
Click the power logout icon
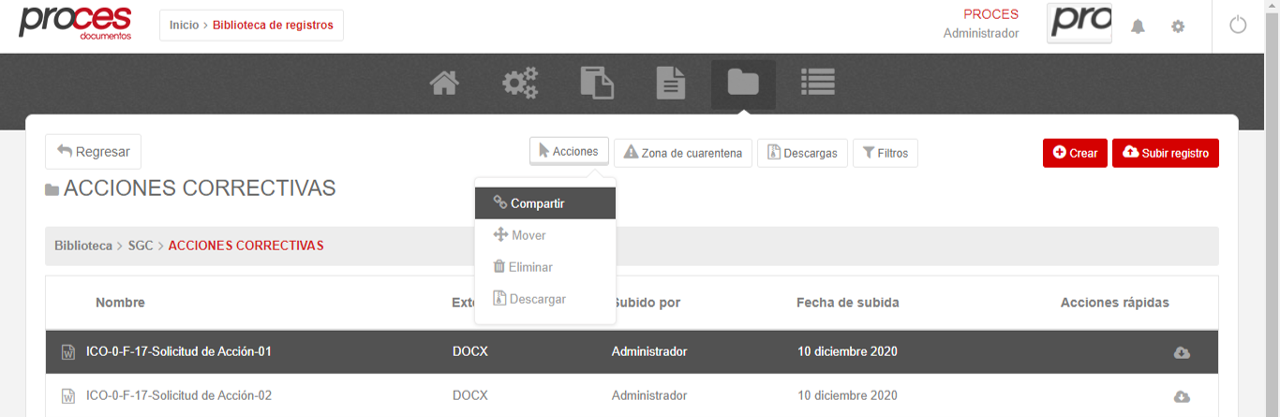coord(1238,26)
